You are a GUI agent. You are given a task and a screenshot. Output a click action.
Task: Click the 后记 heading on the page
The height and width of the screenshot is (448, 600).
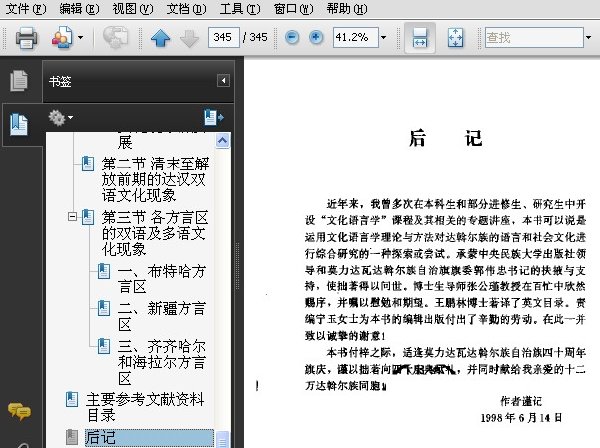coord(445,138)
